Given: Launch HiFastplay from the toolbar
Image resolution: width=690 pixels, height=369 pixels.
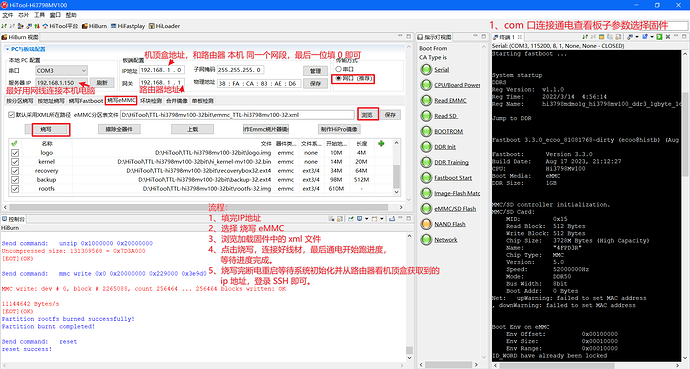Looking at the screenshot, I should pyautogui.click(x=128, y=26).
